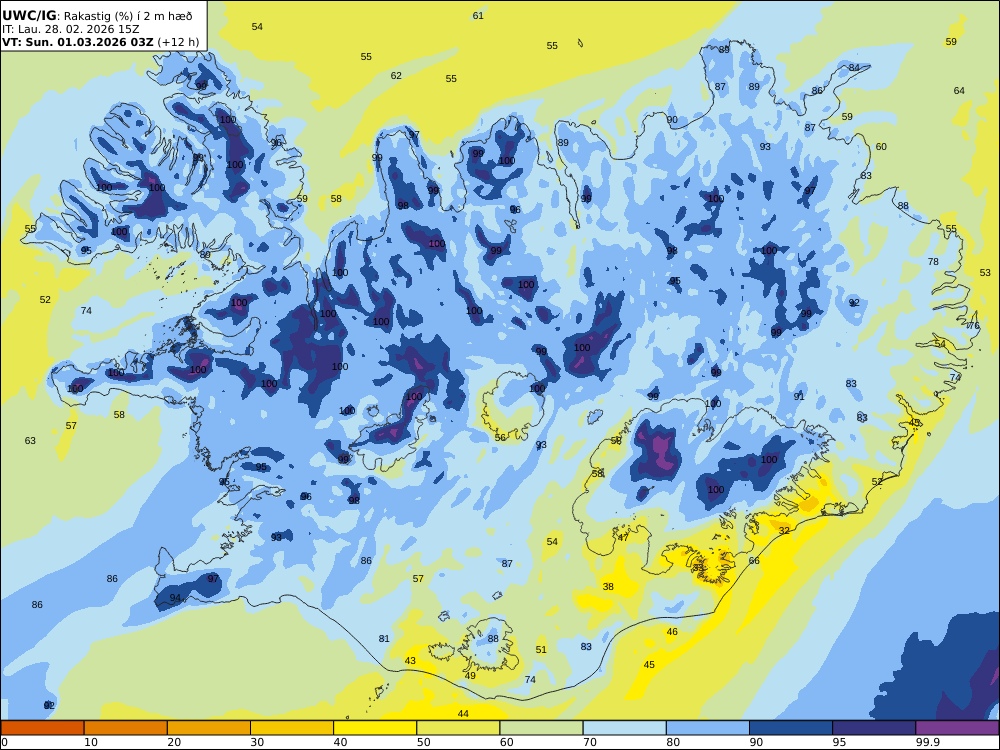Click the map value '43'
Screen dimensions: 1000x750
410,661
